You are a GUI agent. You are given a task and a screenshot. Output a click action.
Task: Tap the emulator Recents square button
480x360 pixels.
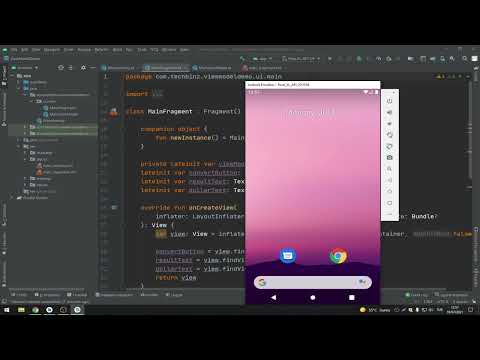point(352,297)
